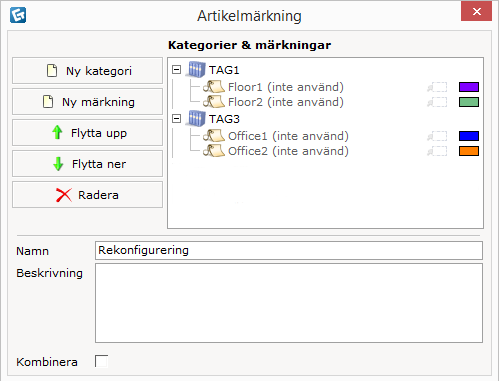
Task: Click dashed placeholder icon beside Office1
Action: point(437,136)
